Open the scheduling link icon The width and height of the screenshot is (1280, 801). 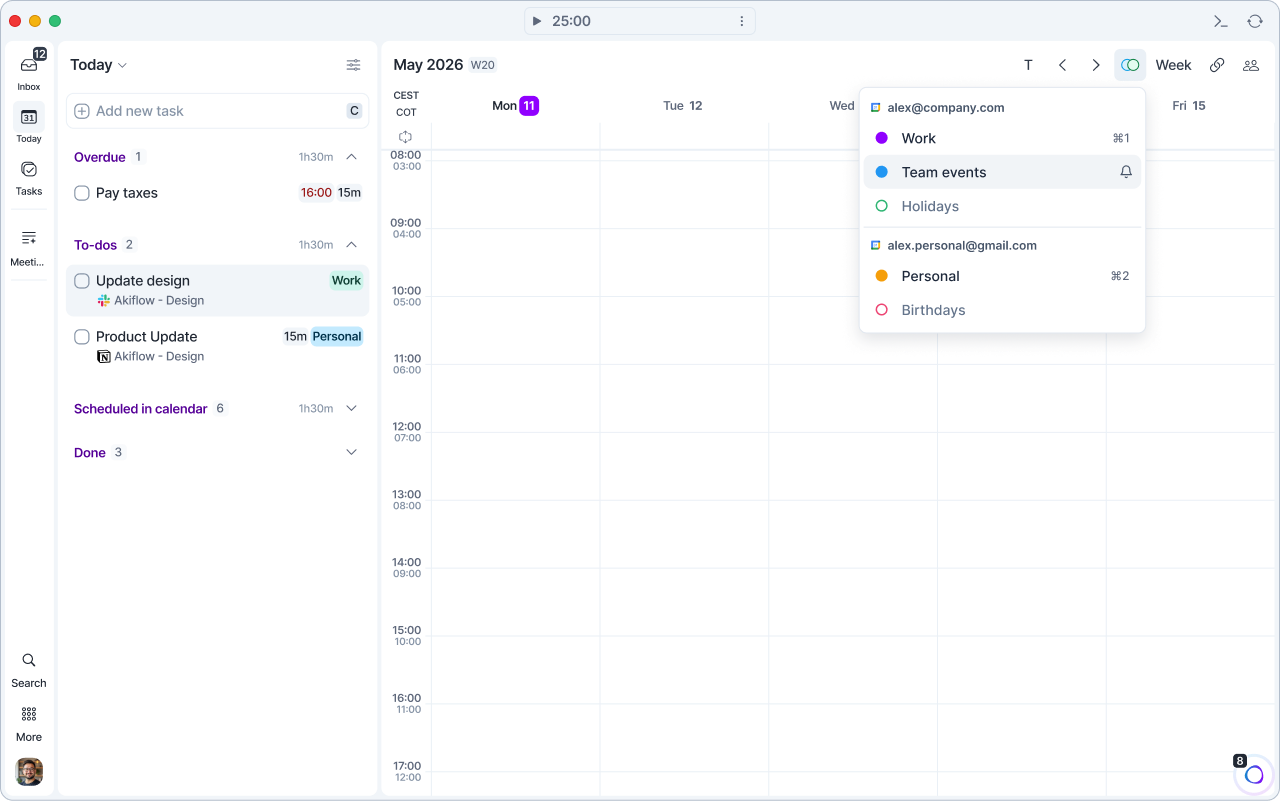point(1217,65)
